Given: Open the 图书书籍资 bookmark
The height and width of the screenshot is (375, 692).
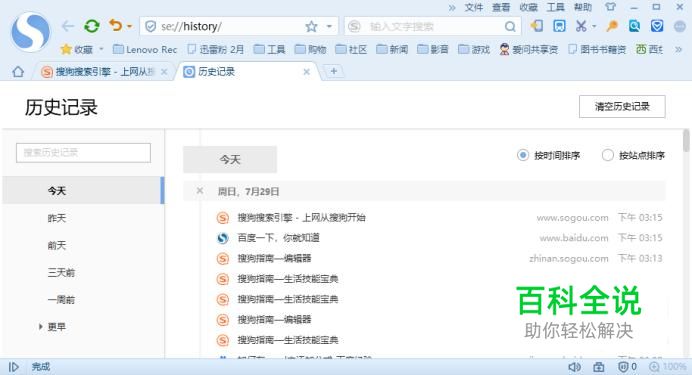Looking at the screenshot, I should [597, 49].
